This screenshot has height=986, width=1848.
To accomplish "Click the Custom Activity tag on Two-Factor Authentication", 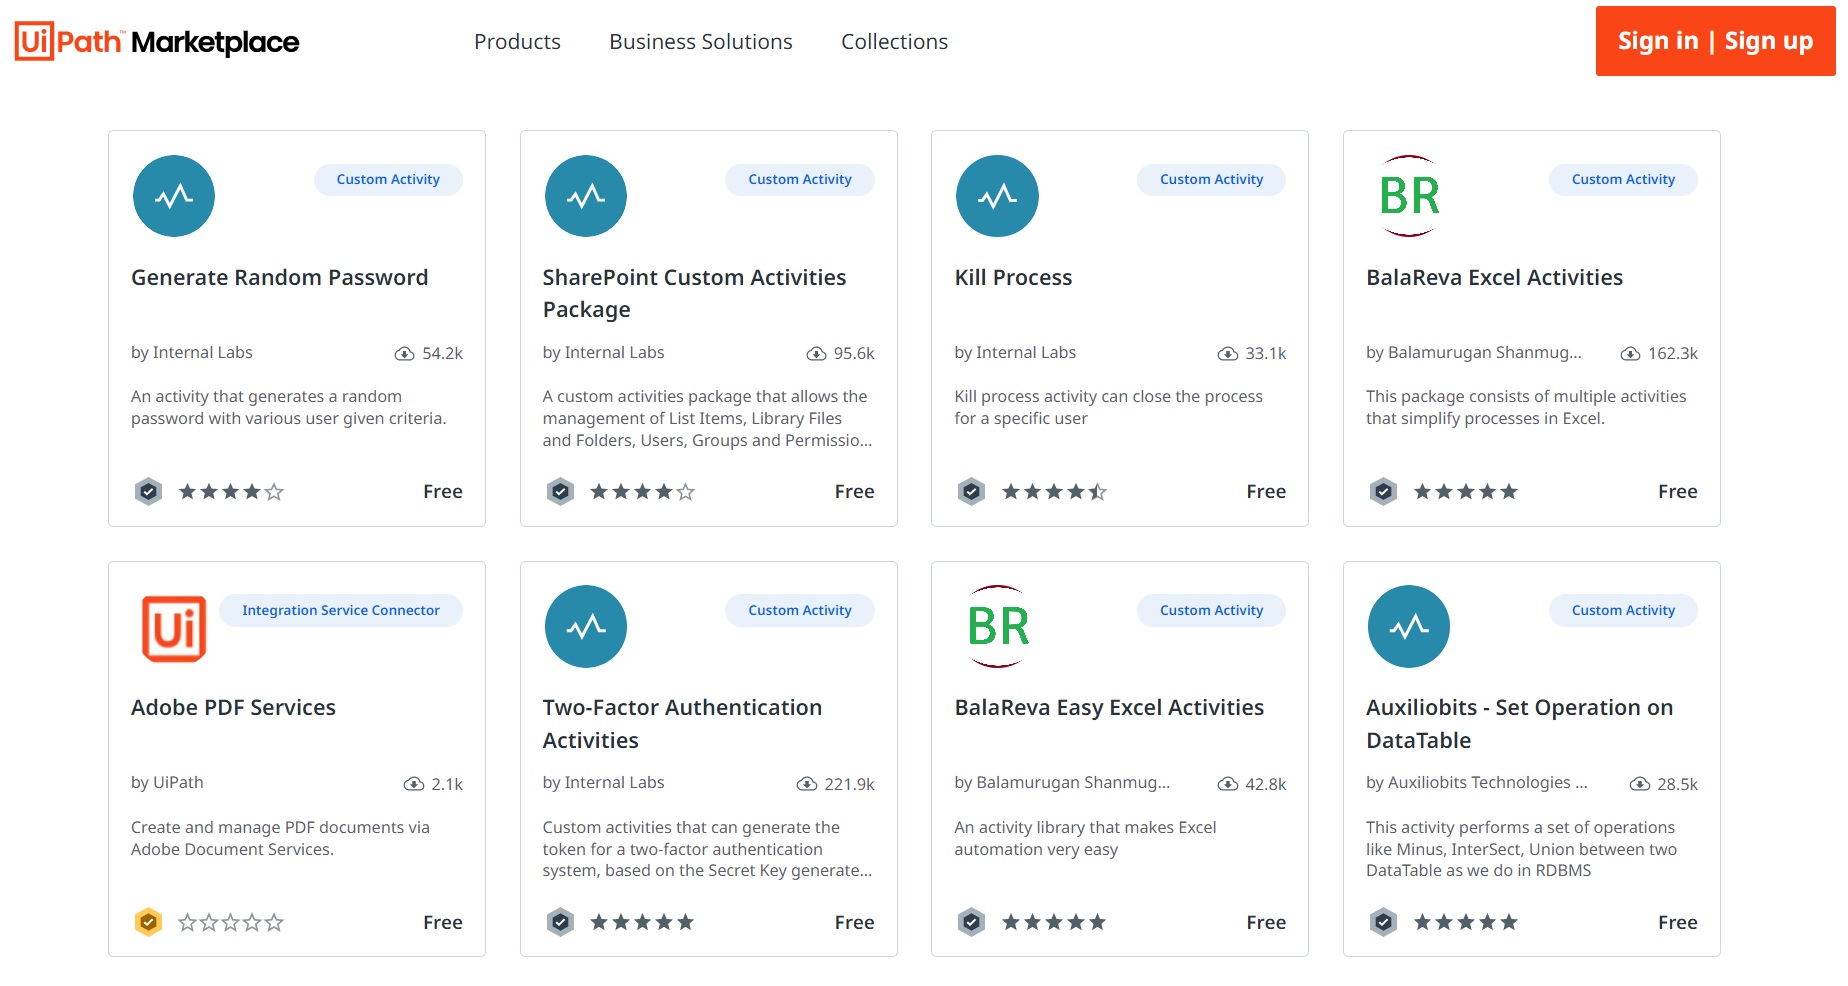I will point(800,611).
